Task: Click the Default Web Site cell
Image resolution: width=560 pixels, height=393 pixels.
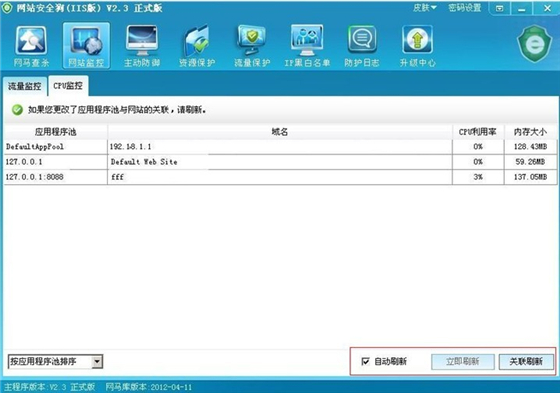Action: tap(280, 162)
